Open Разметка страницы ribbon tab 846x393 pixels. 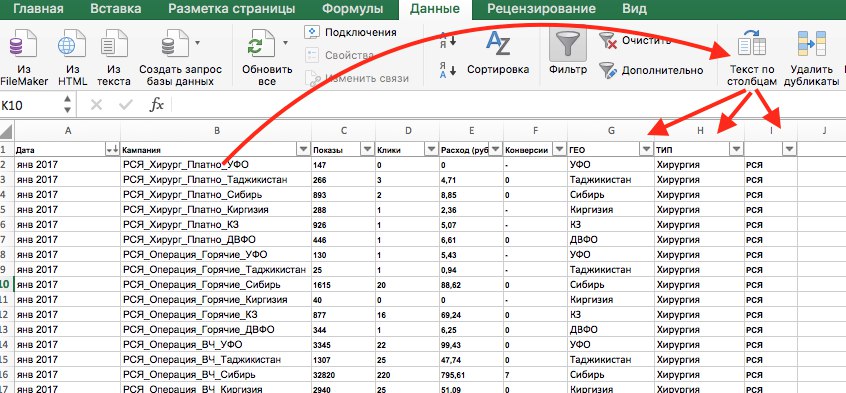tap(231, 9)
